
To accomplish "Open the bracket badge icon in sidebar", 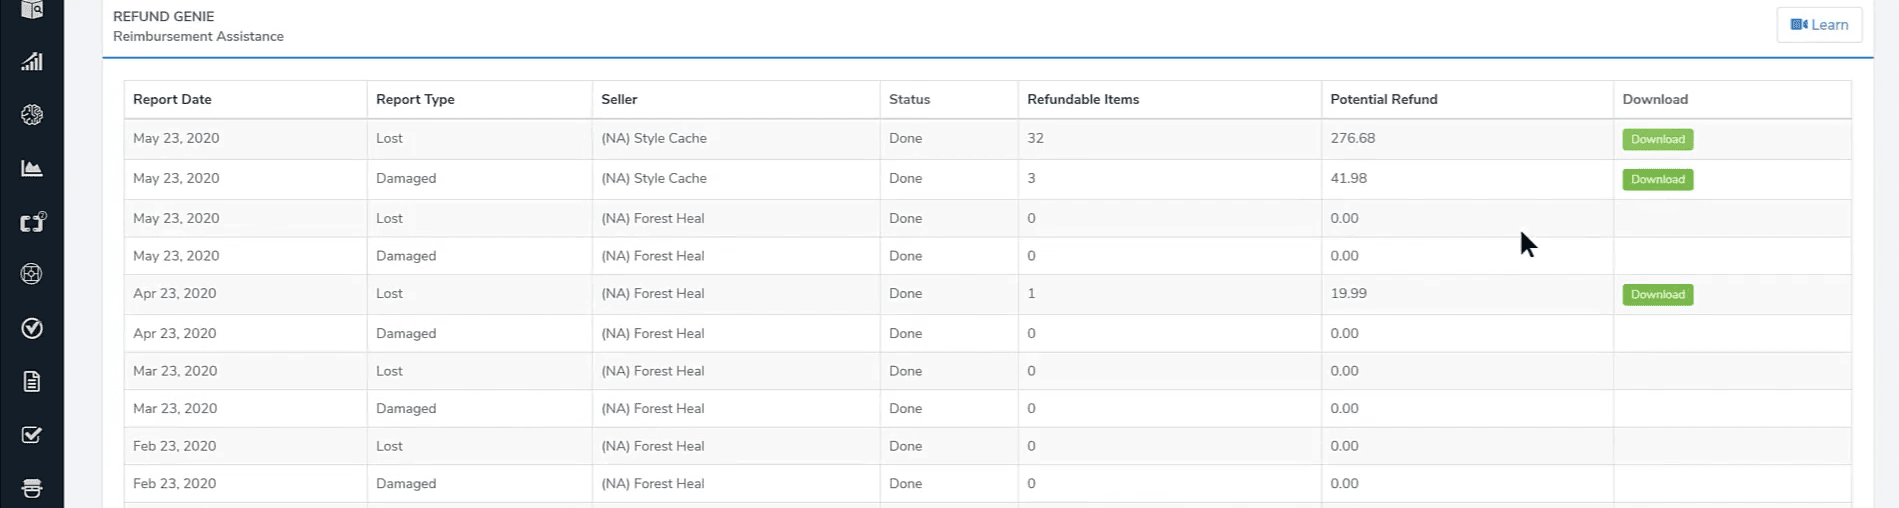I will click(x=33, y=222).
